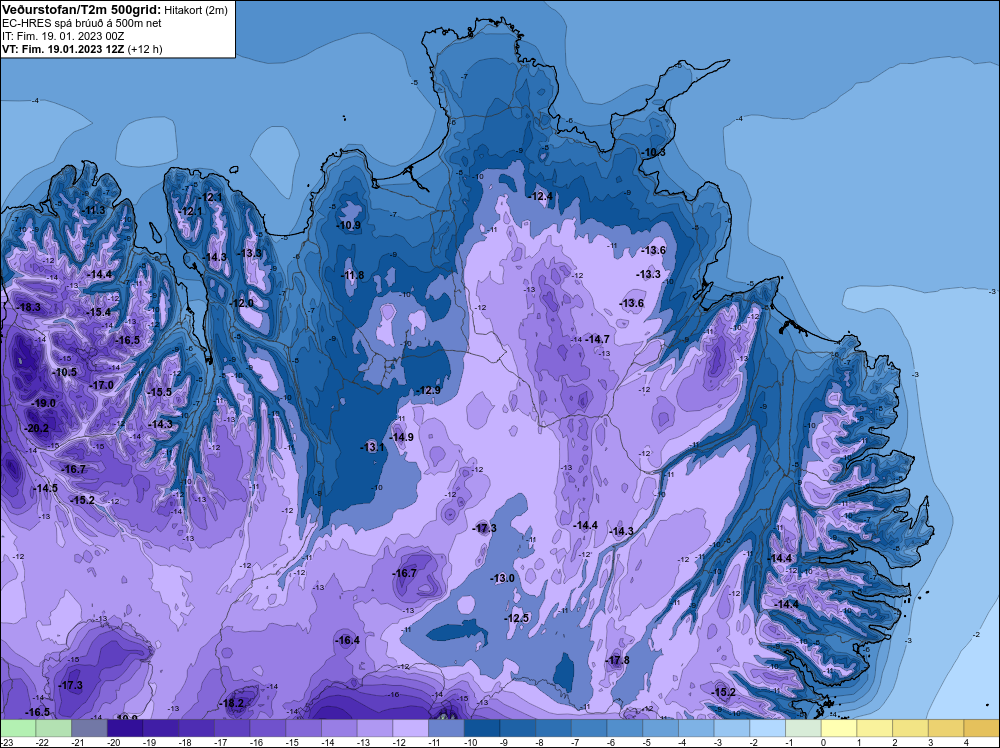This screenshot has height=748, width=1000.
Task: Click the -20.2 temperature value on the map
Action: [36, 428]
